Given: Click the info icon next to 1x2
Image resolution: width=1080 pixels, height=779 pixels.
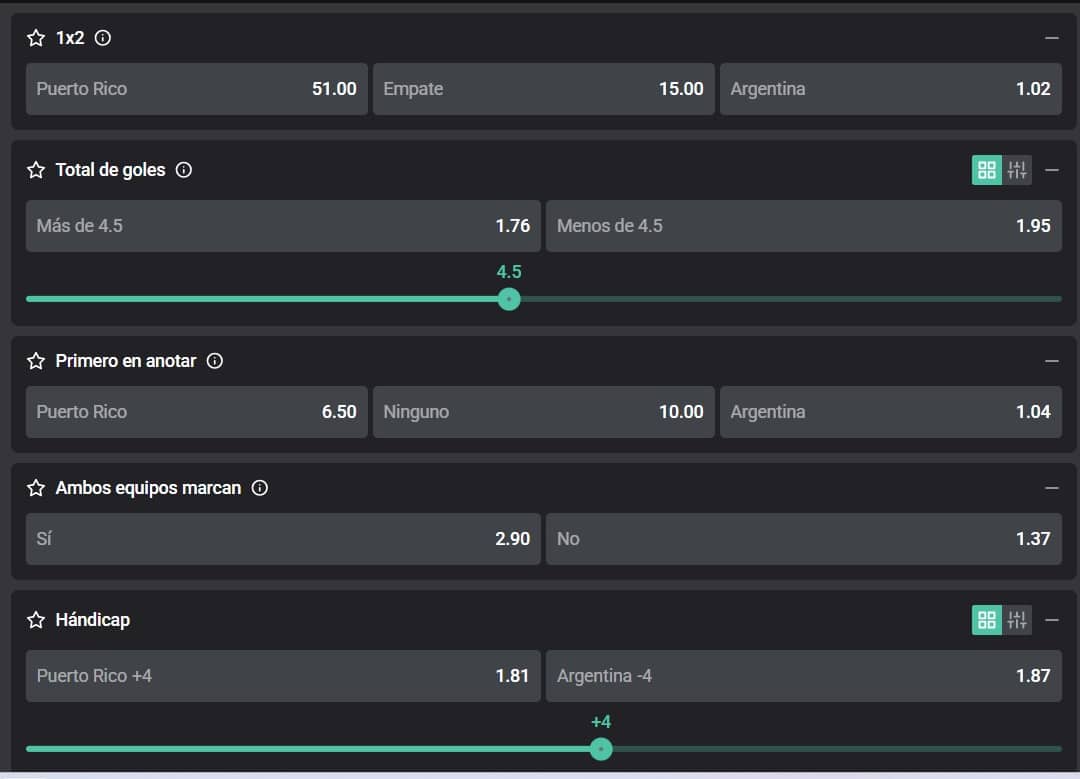Looking at the screenshot, I should pos(102,38).
